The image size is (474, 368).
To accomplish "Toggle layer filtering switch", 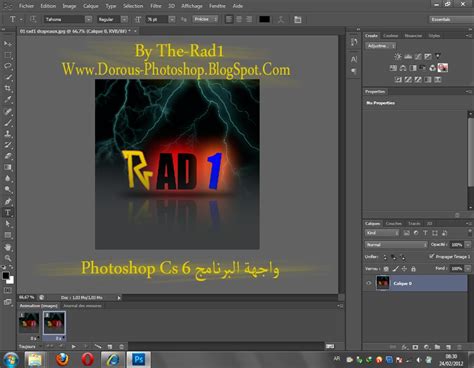I will [470, 232].
